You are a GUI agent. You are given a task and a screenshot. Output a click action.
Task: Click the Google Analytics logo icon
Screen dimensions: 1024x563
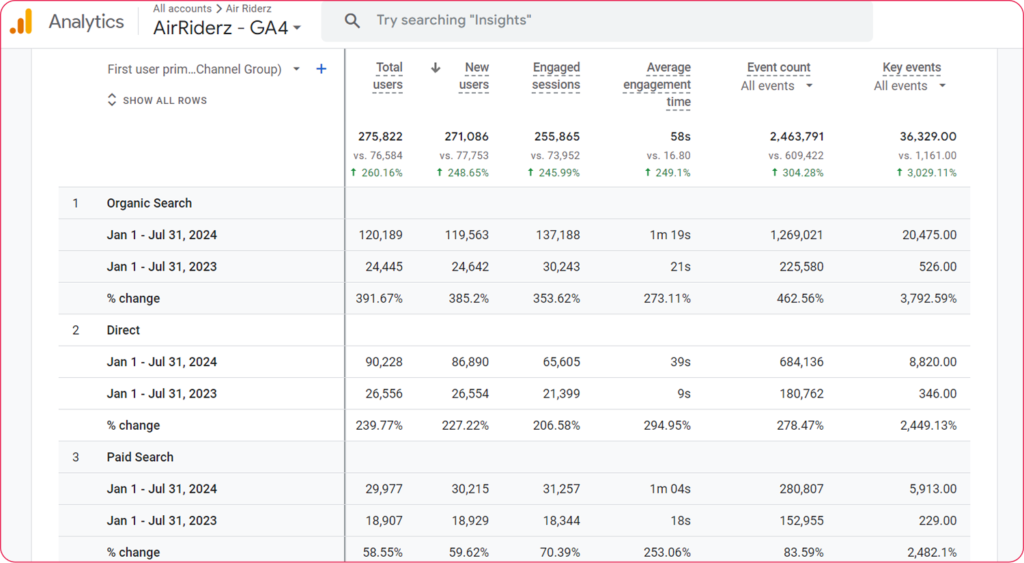22,21
